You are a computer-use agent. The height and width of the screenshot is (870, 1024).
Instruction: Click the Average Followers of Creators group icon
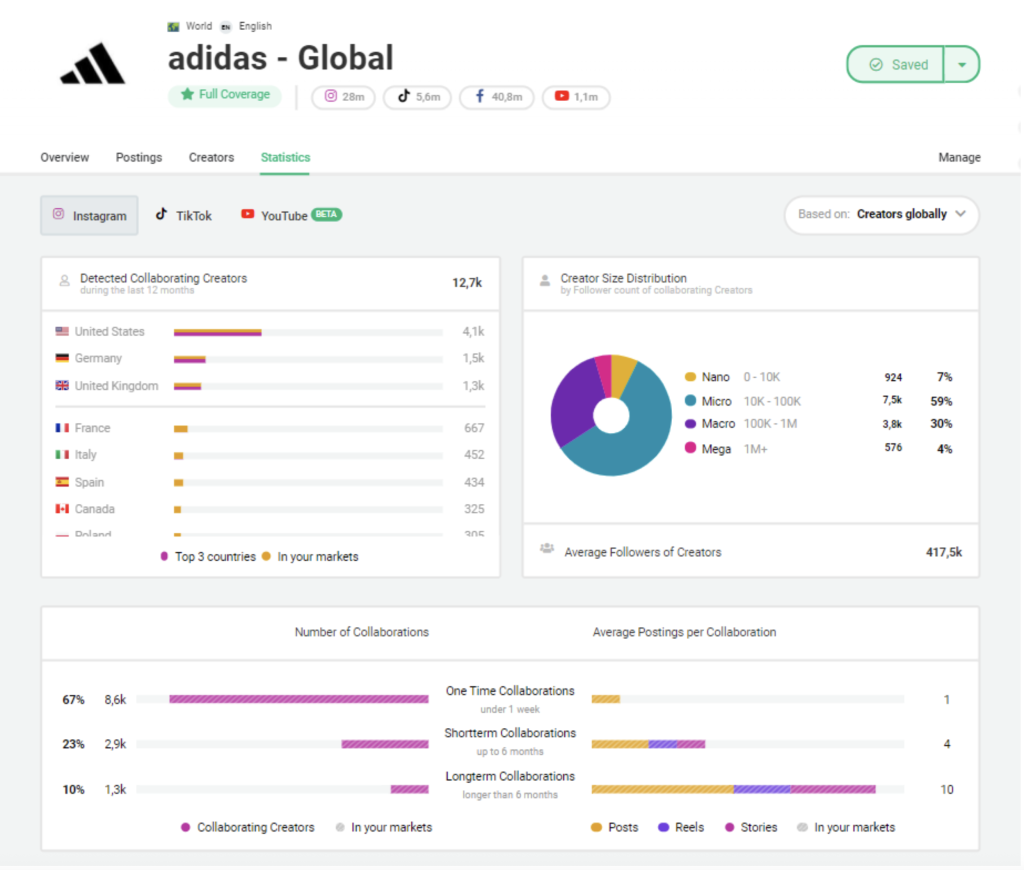(x=545, y=552)
